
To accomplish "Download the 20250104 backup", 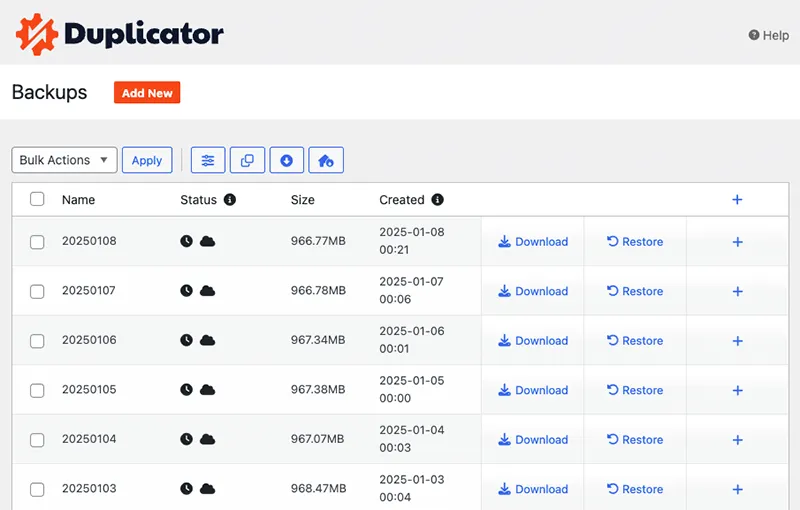I will pyautogui.click(x=533, y=440).
